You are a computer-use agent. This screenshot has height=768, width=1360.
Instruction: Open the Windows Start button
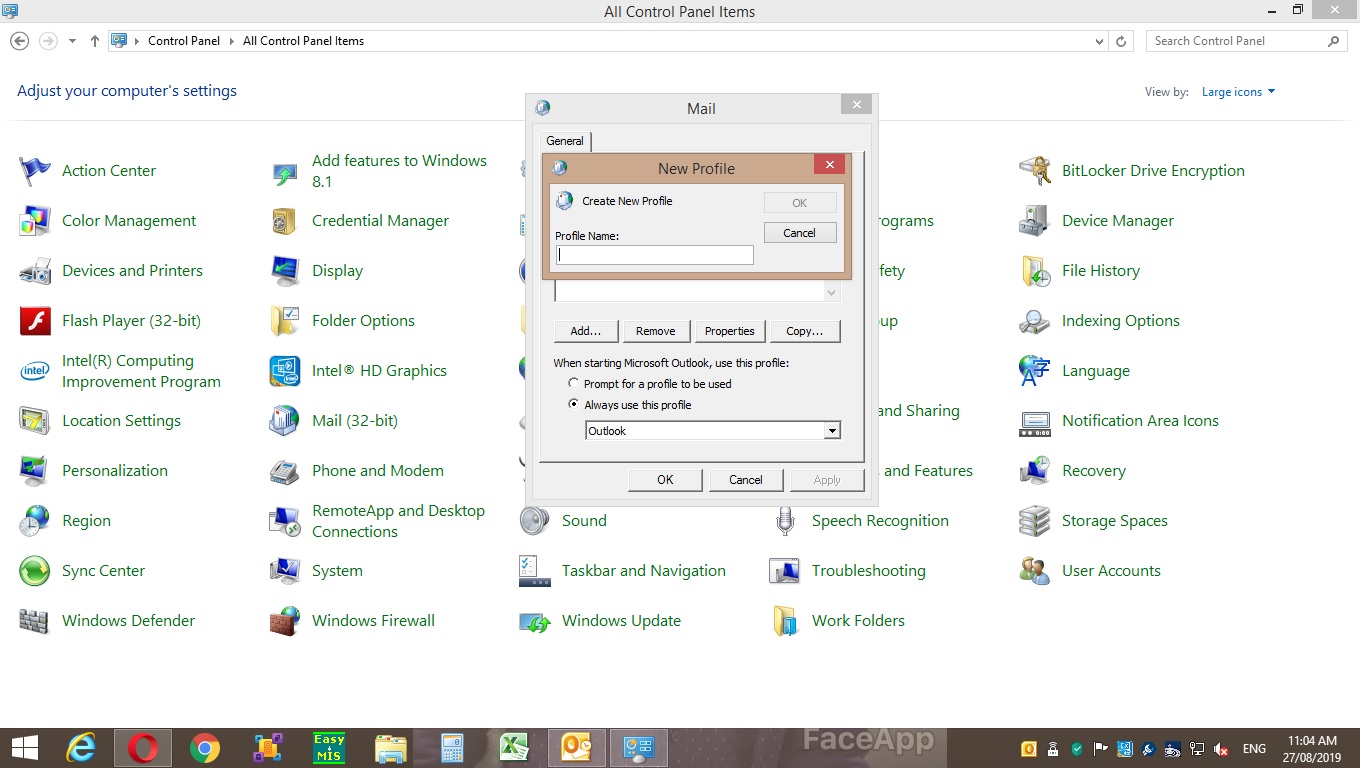pyautogui.click(x=25, y=748)
